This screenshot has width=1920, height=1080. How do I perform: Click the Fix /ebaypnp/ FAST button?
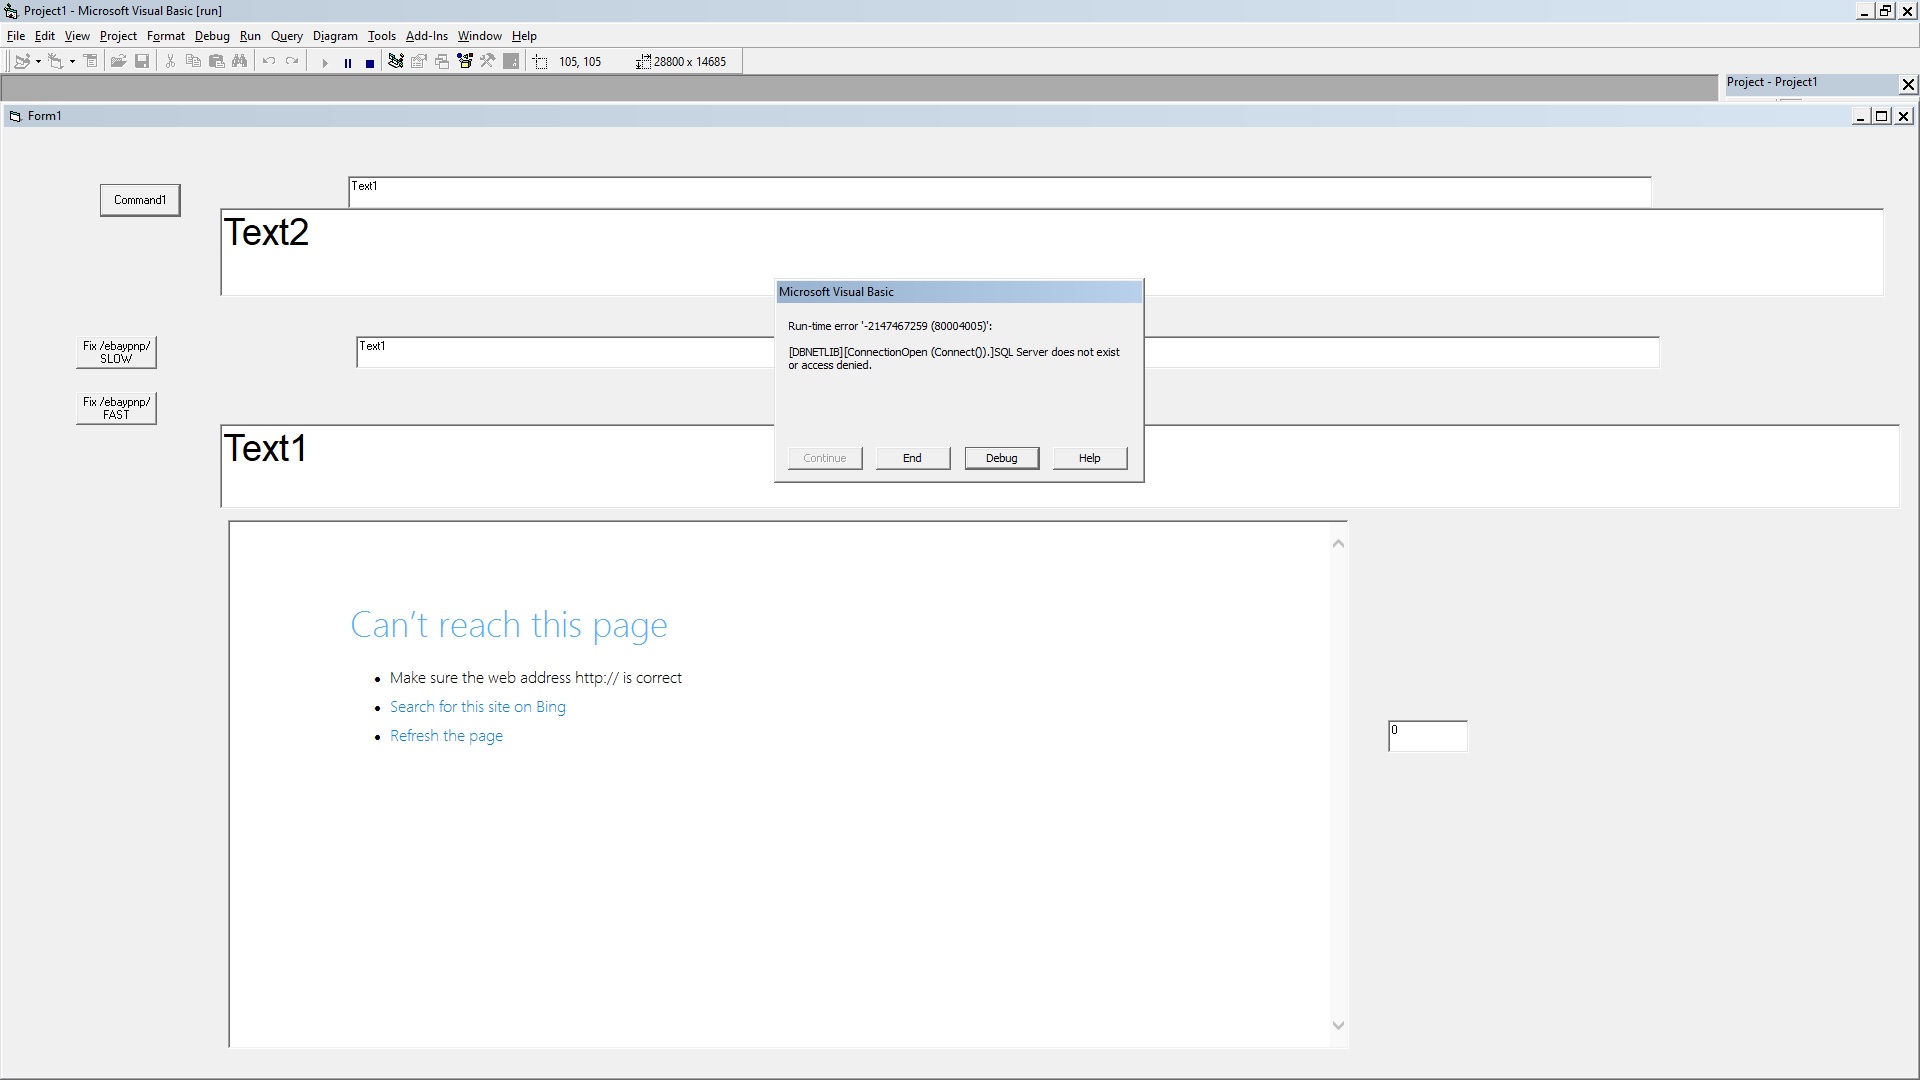117,408
